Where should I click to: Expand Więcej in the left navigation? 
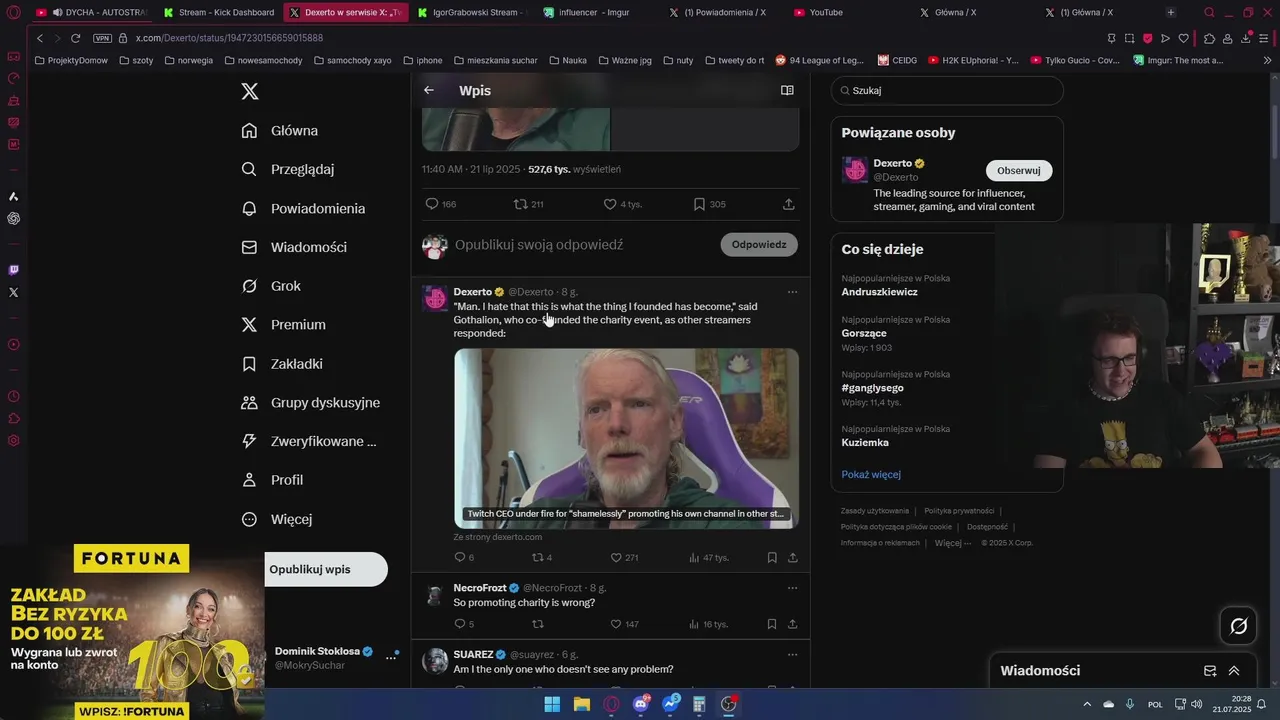[277, 519]
